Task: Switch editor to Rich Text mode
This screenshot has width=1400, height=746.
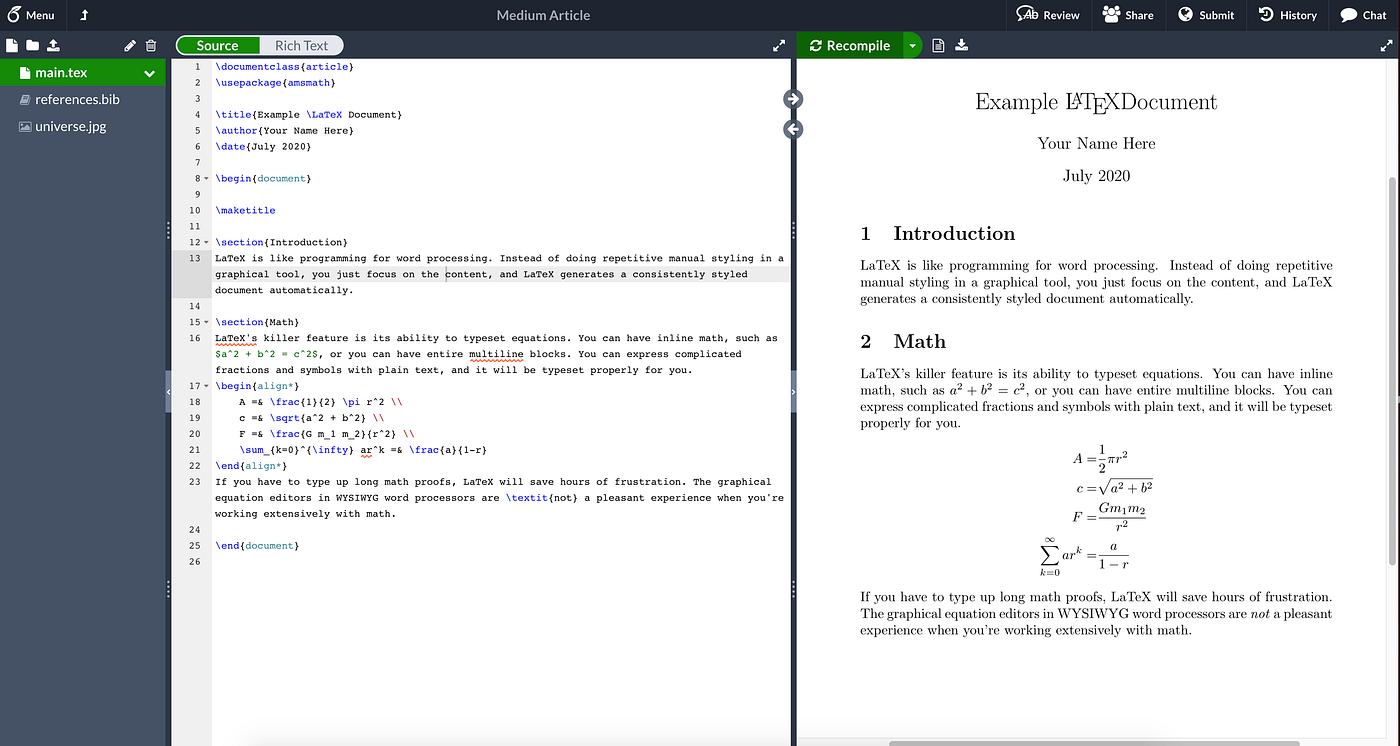Action: (x=301, y=45)
